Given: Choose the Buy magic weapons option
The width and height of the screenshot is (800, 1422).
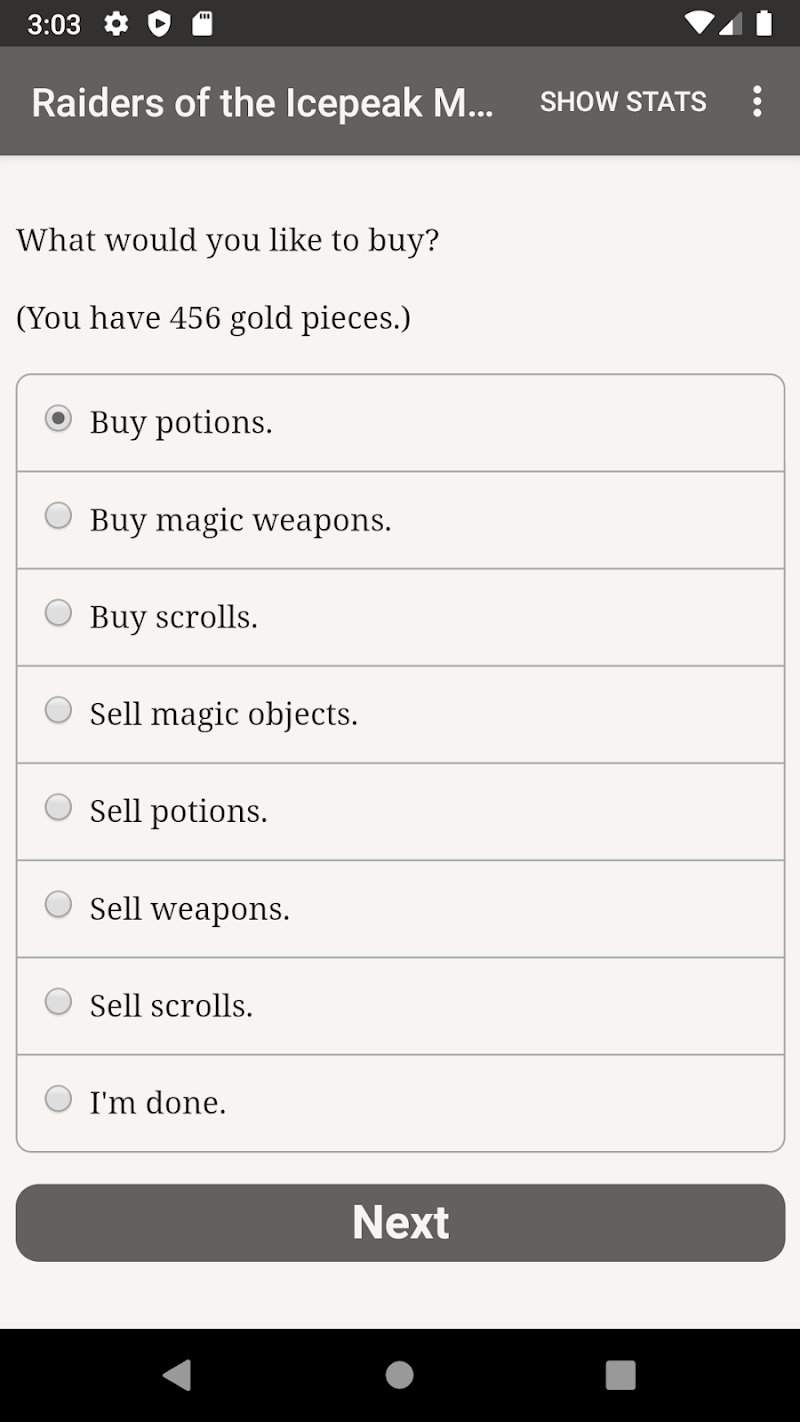Looking at the screenshot, I should pyautogui.click(x=59, y=516).
